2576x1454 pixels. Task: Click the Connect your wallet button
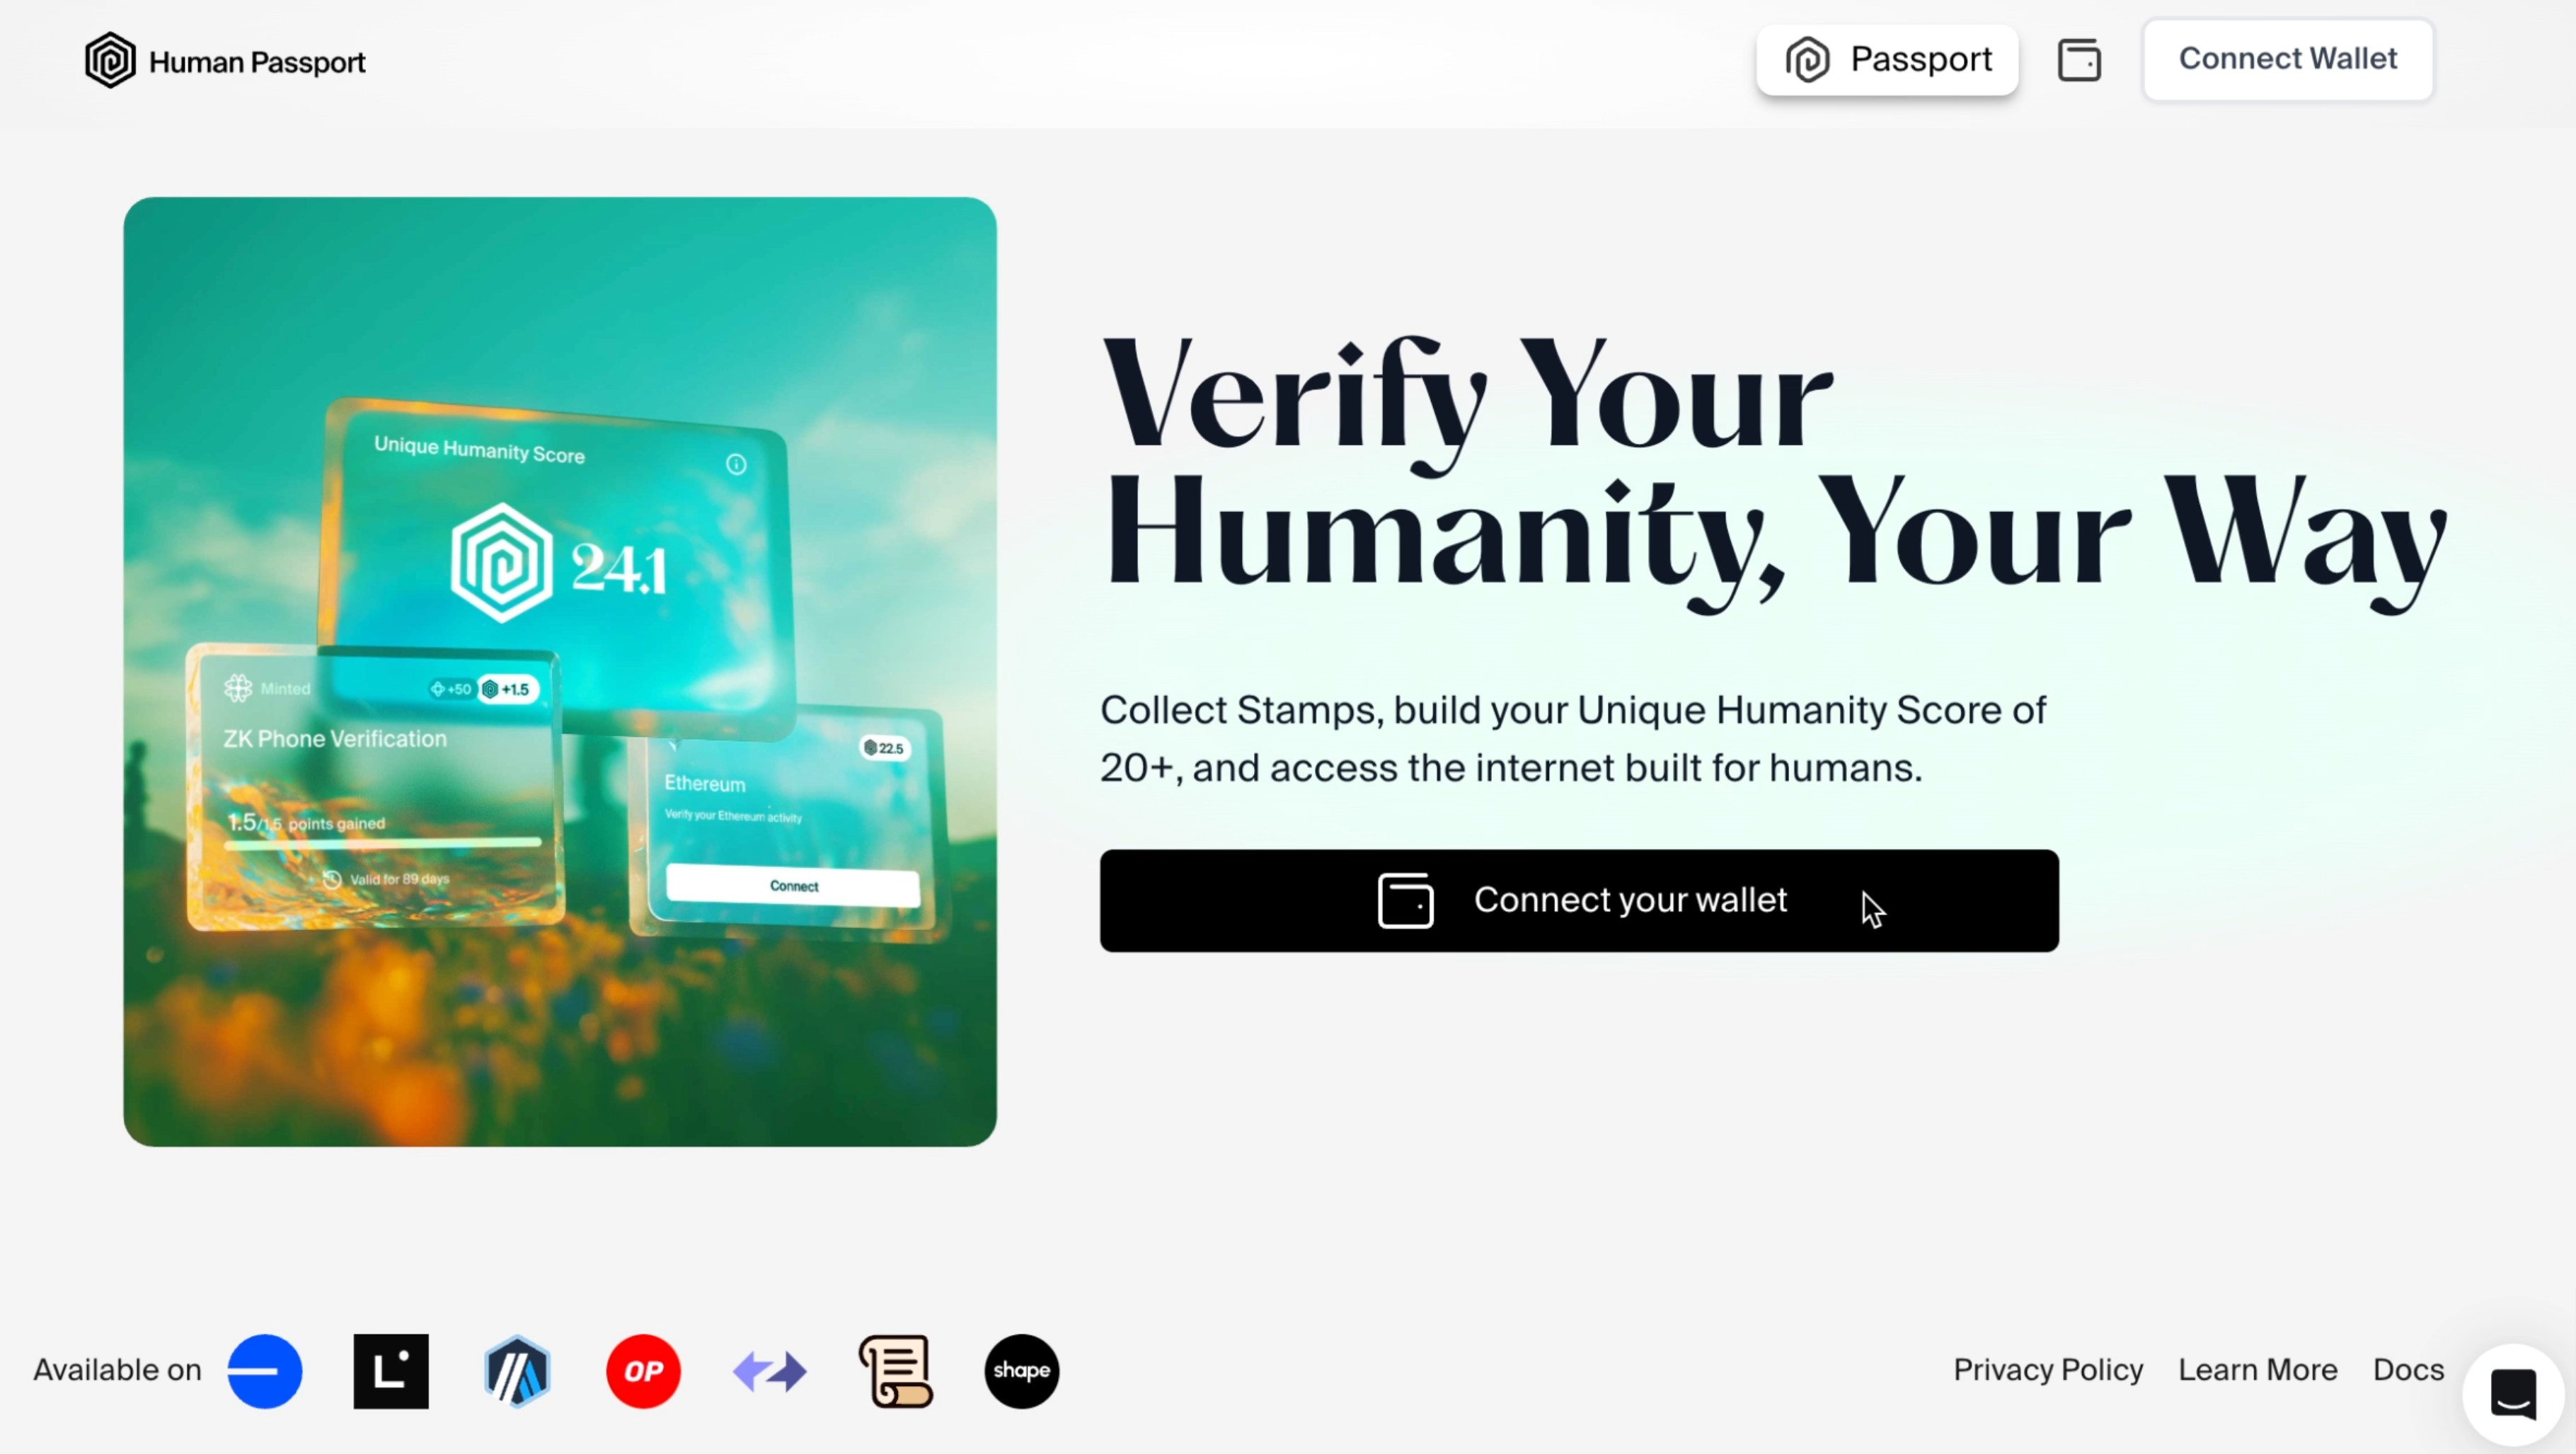tap(1579, 900)
